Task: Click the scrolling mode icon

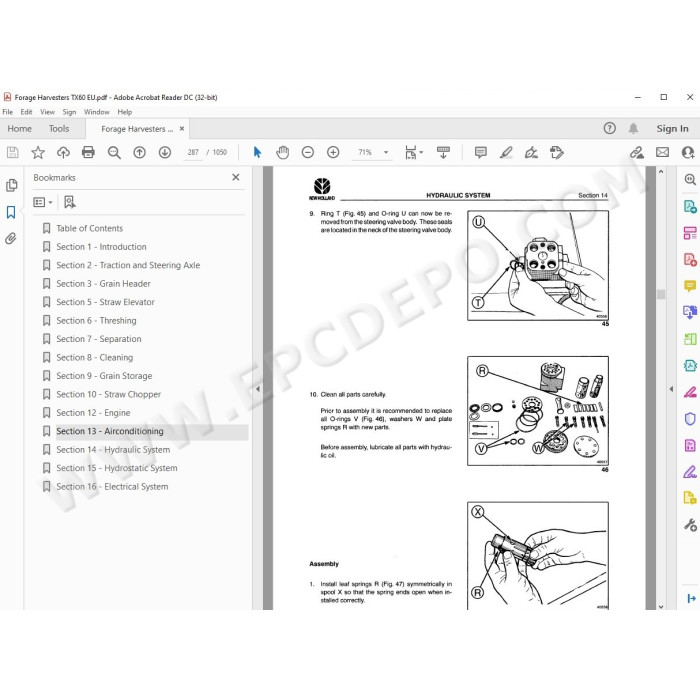Action: point(443,153)
